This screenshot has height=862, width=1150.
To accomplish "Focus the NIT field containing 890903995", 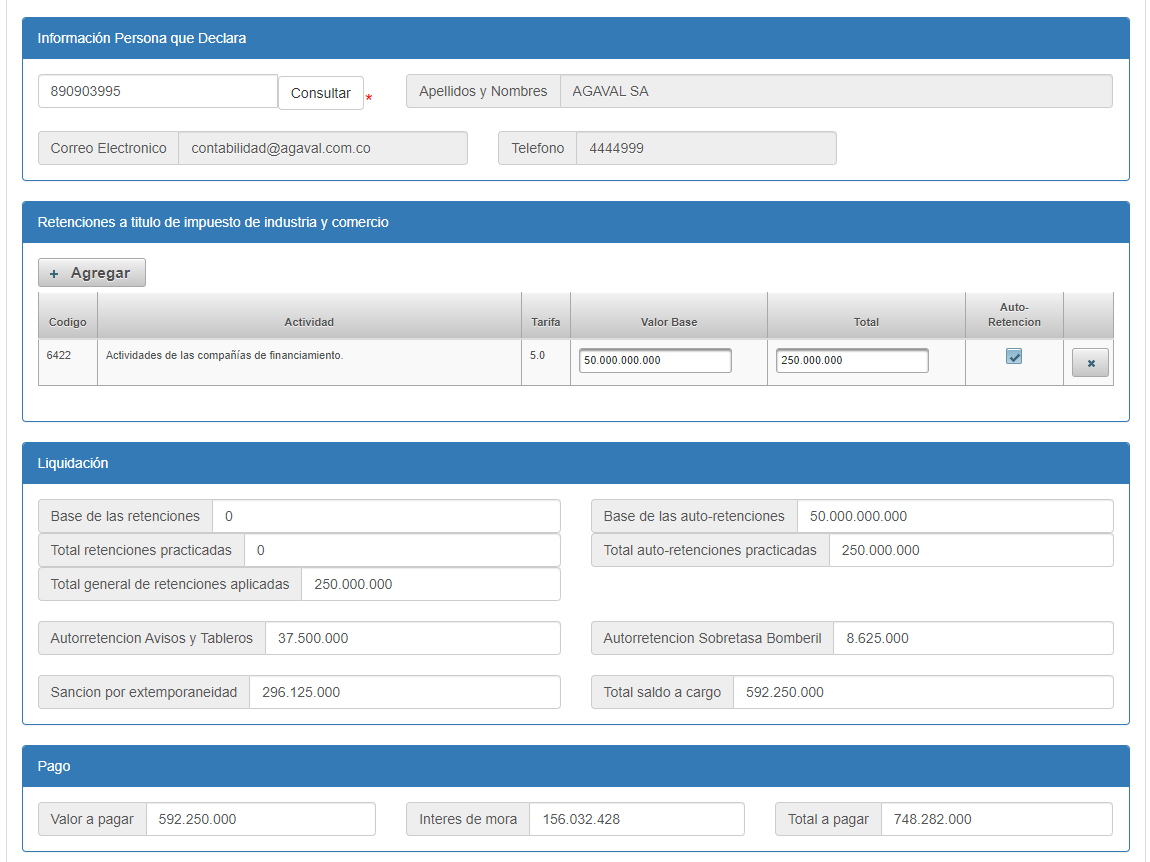I will [x=158, y=91].
